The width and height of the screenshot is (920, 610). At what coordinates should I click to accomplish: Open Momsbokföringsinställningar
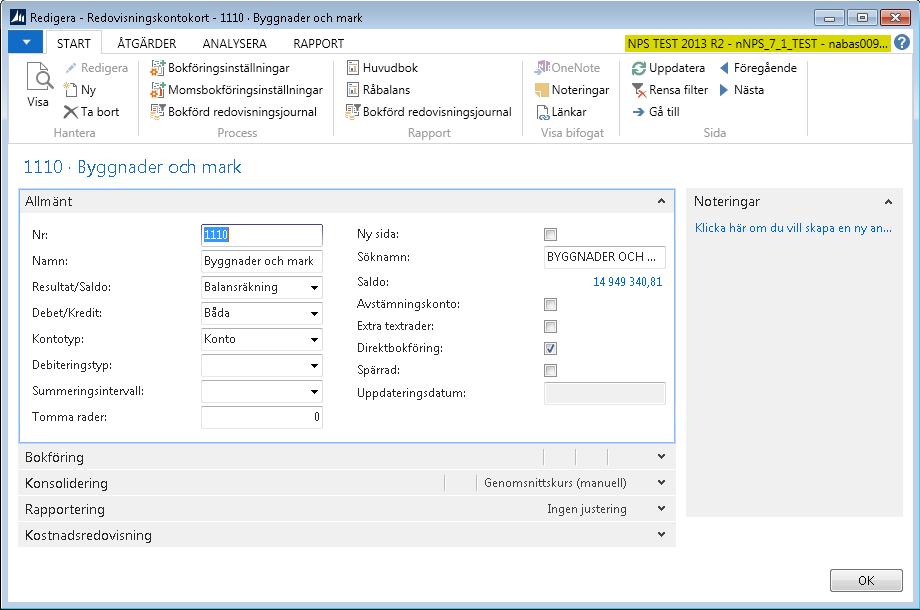(x=236, y=90)
